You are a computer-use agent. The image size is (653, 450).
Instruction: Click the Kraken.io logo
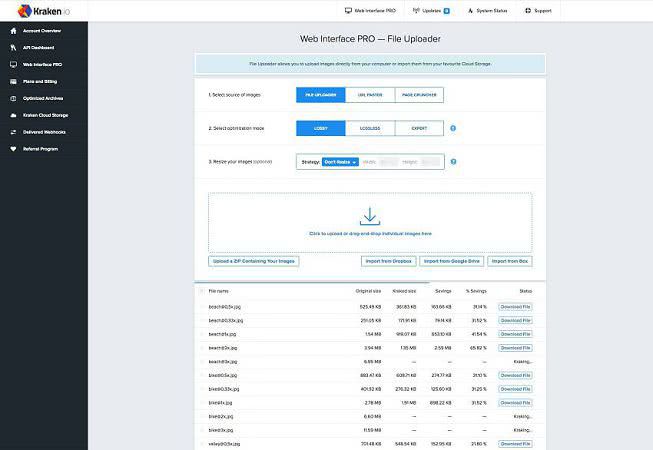click(x=30, y=11)
